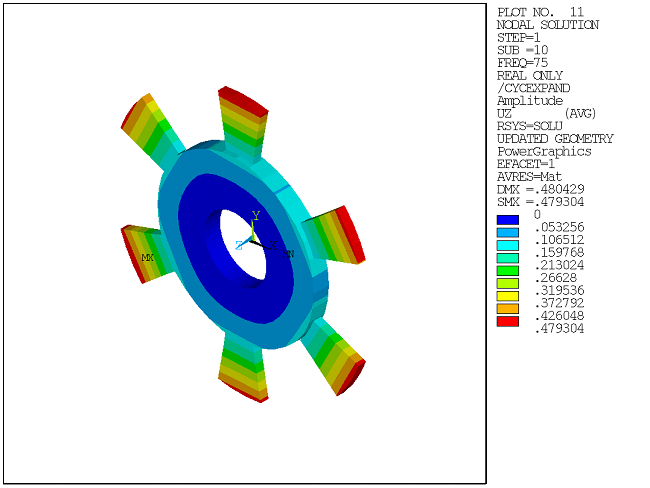Click the 'PowerGraphics' text

(x=544, y=152)
